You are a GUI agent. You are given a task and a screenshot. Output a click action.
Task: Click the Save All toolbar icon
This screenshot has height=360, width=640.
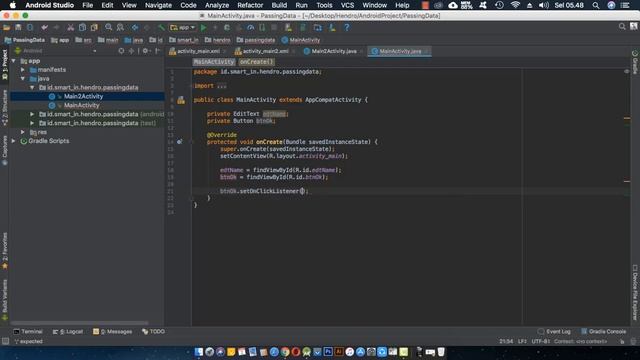(18, 27)
